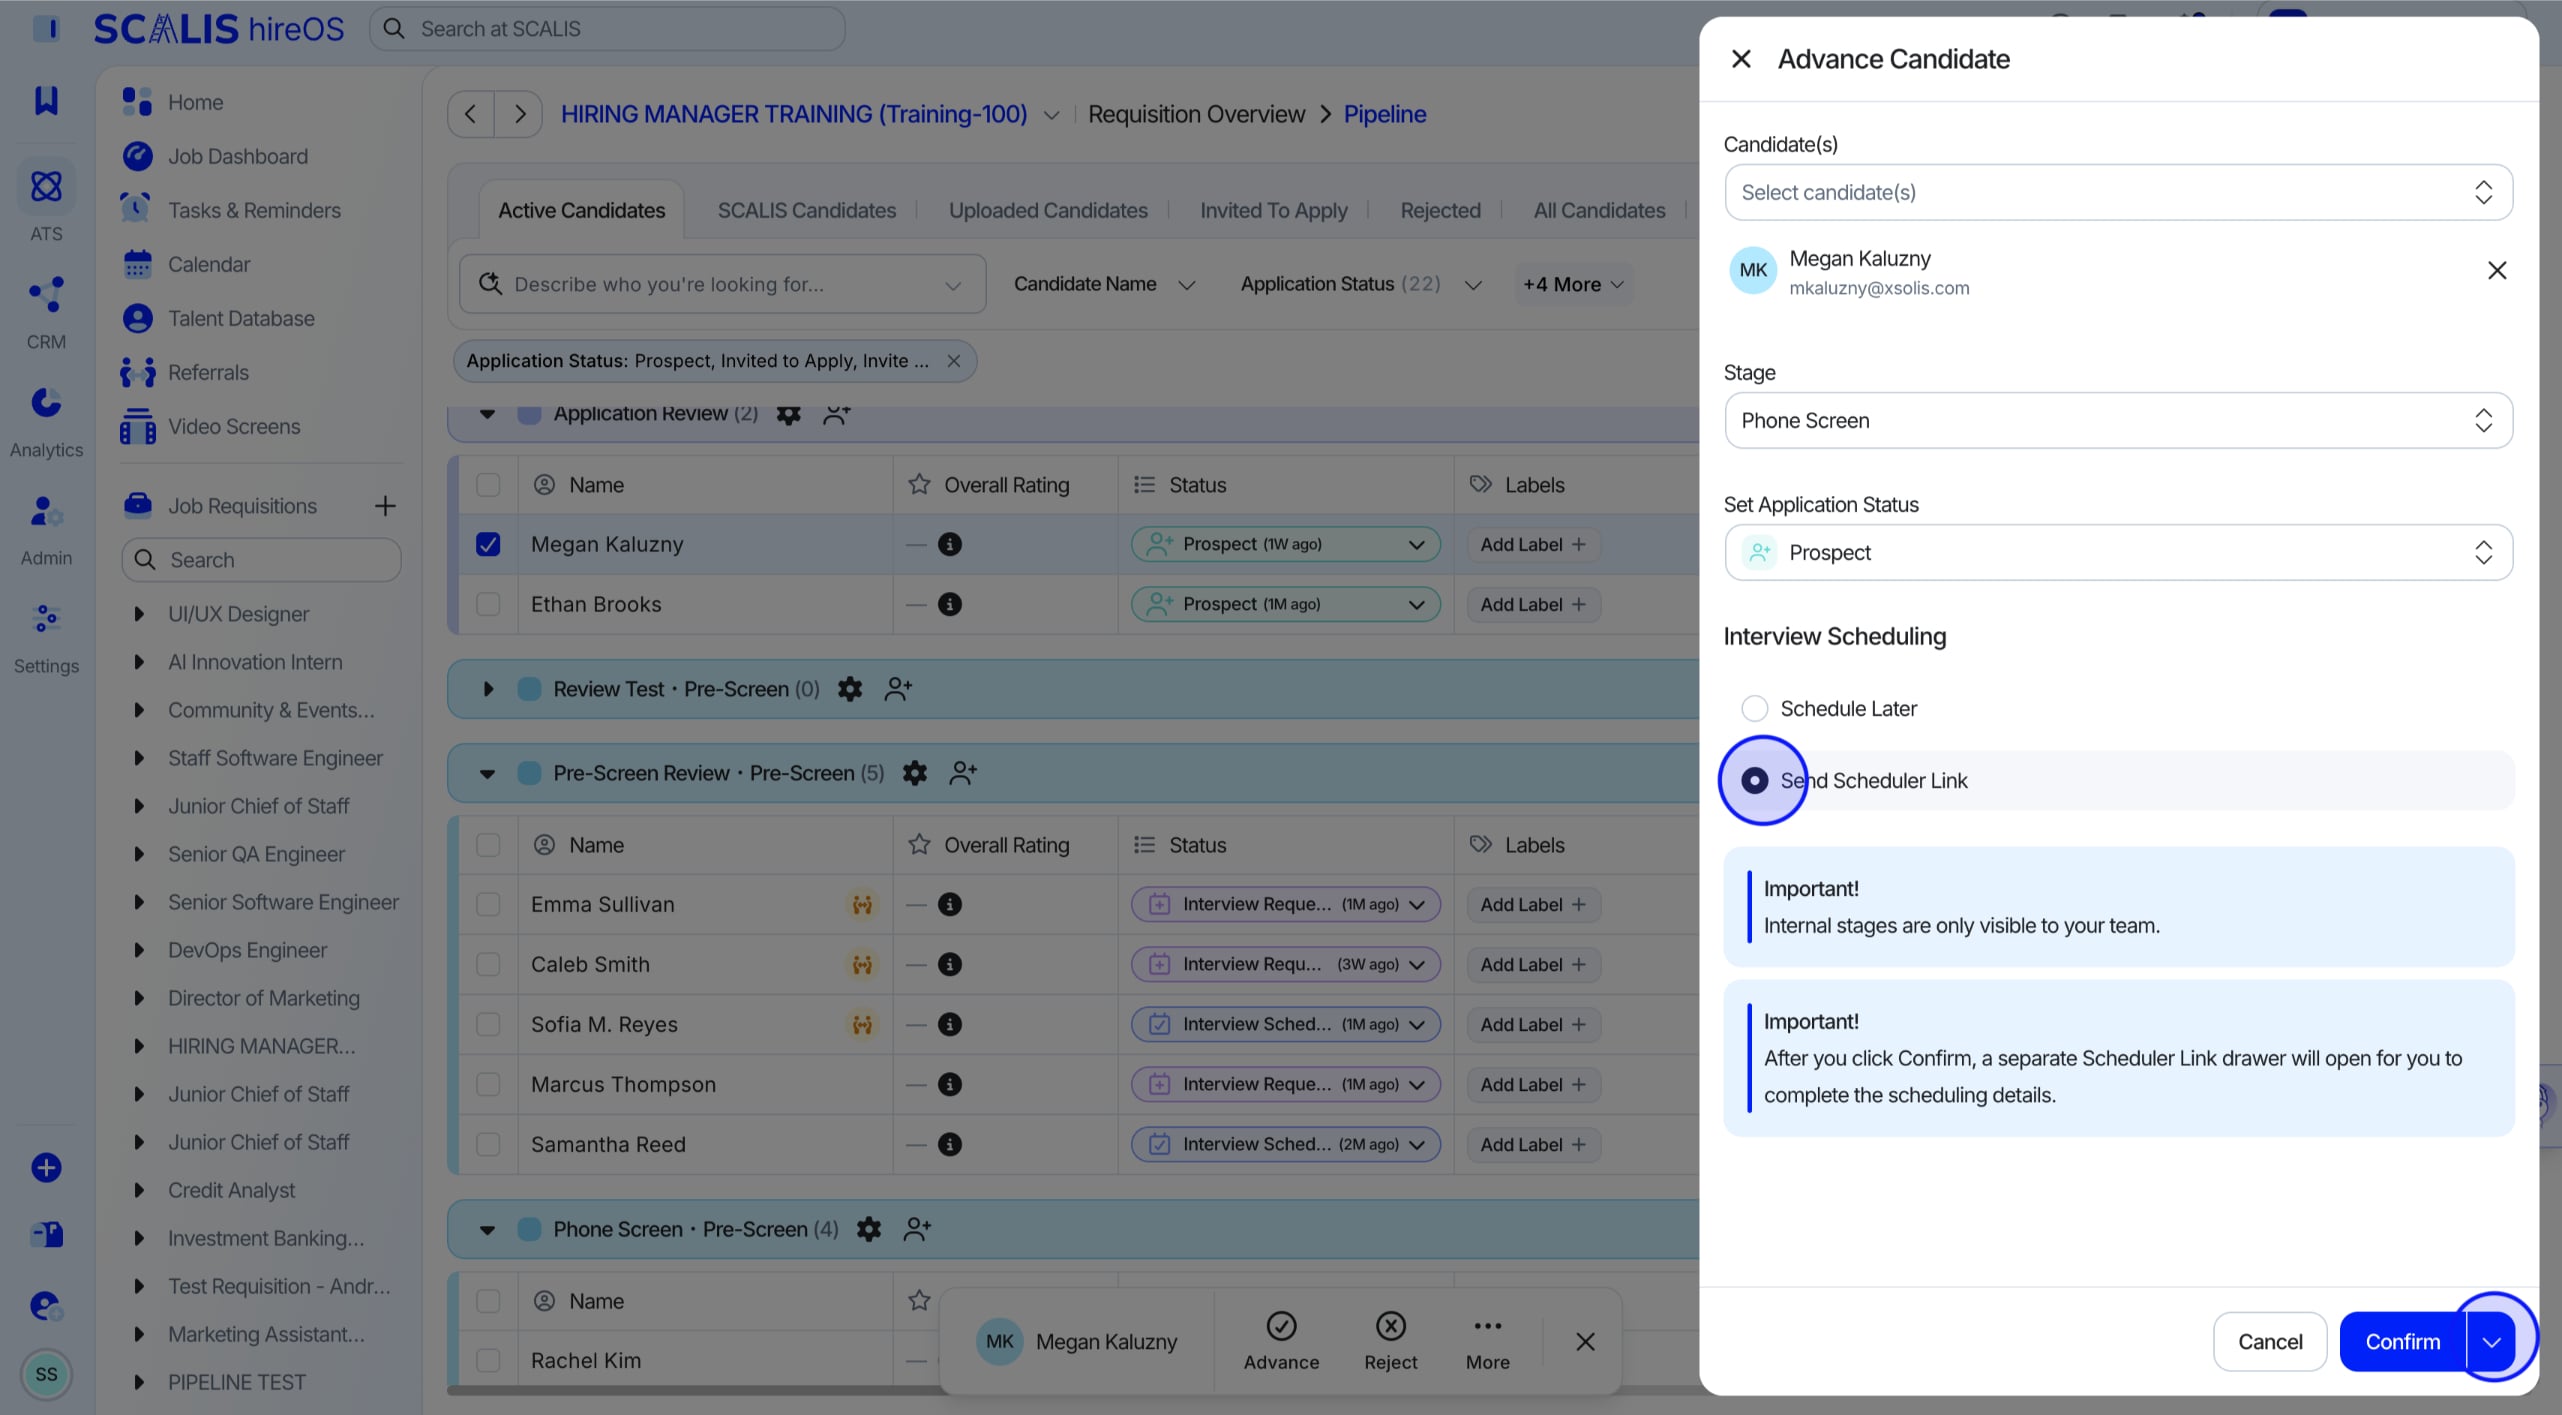Click the Cancel button
Screen dimensions: 2562x1415
(2269, 1342)
